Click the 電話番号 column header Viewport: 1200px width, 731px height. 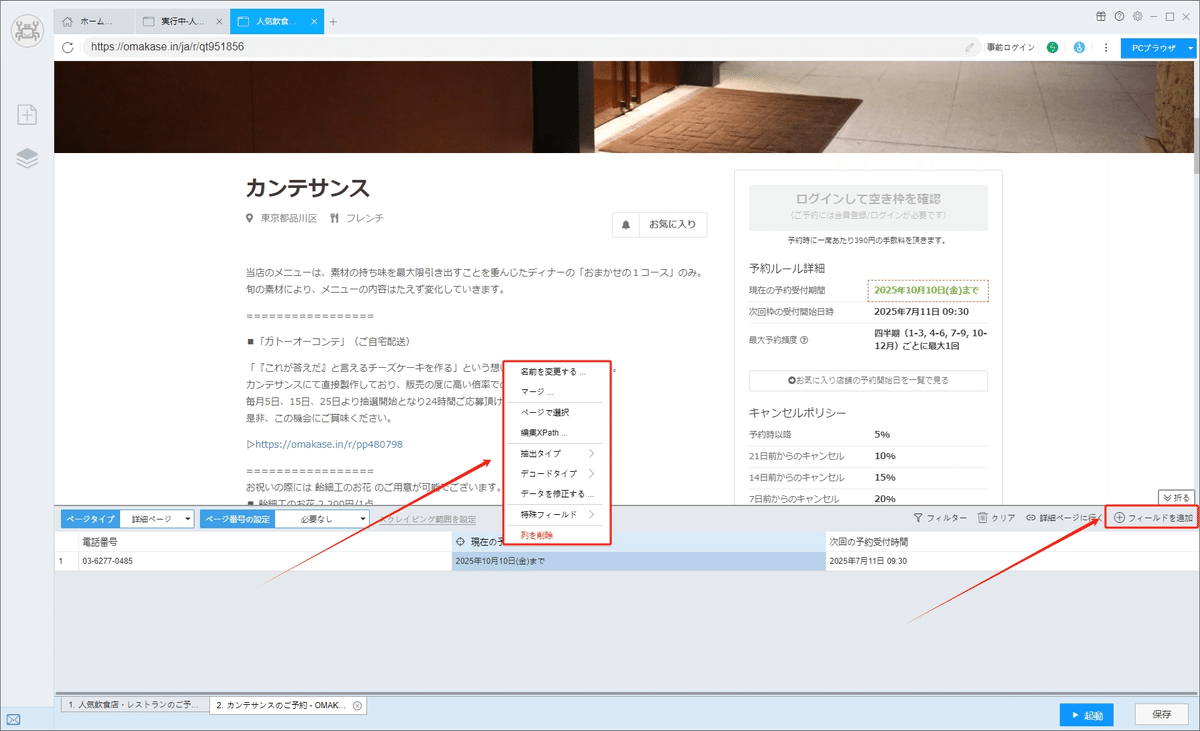(263, 541)
